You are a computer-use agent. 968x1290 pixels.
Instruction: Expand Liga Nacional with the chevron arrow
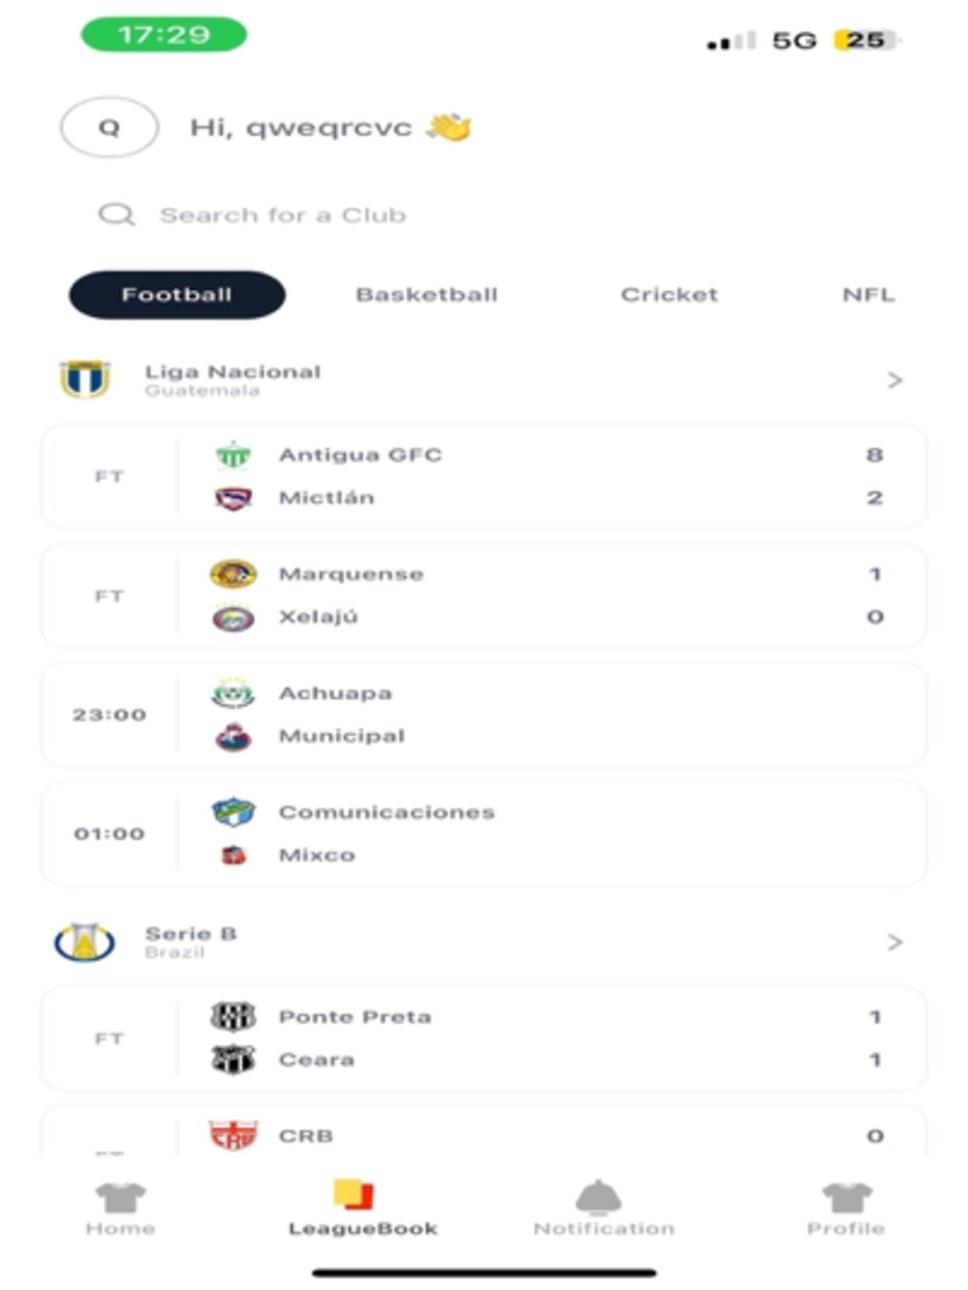894,380
